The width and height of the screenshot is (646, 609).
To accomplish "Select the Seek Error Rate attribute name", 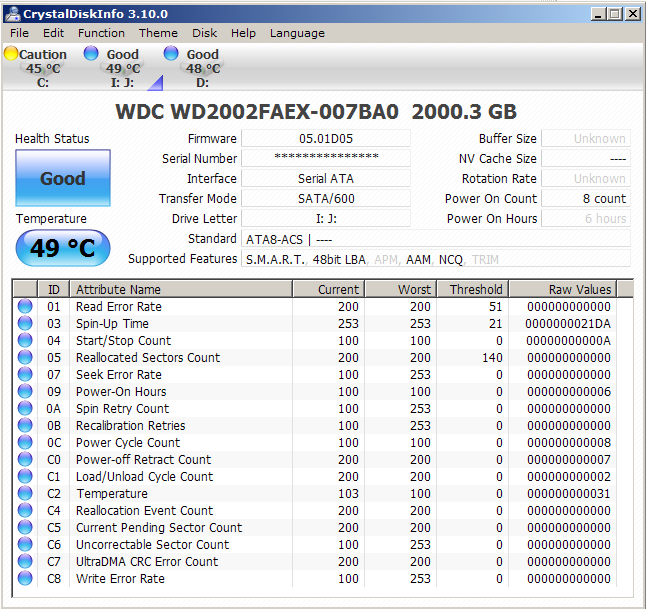I will pyautogui.click(x=119, y=375).
